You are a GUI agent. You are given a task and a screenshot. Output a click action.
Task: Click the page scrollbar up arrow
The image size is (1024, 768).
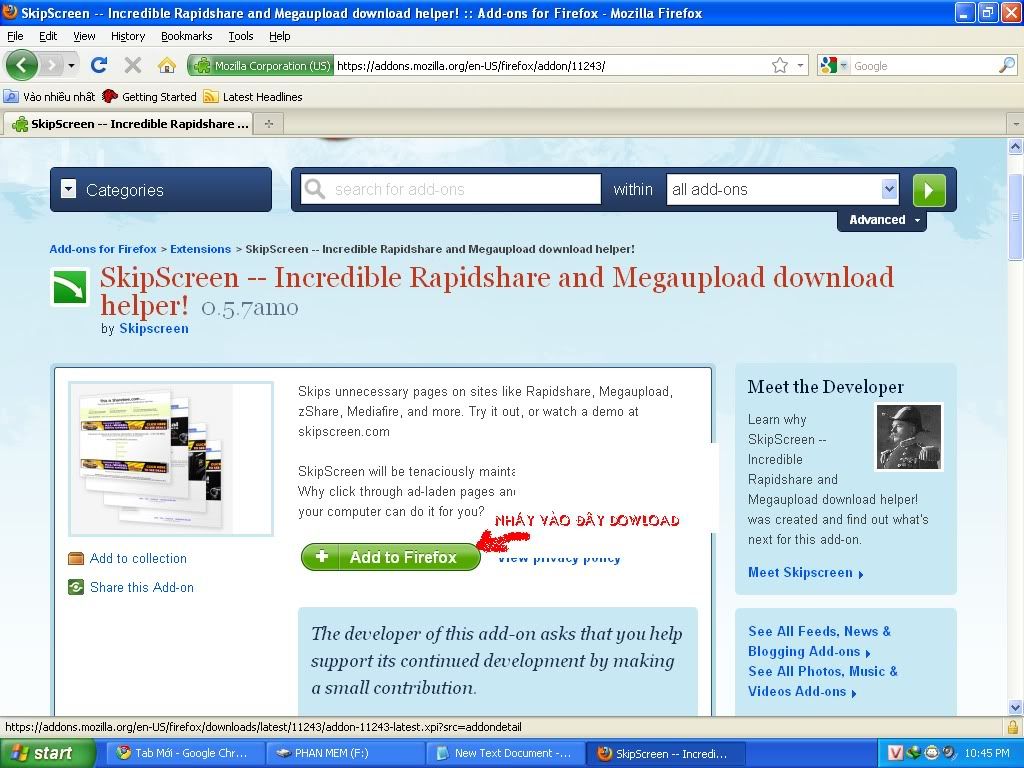tap(1015, 146)
